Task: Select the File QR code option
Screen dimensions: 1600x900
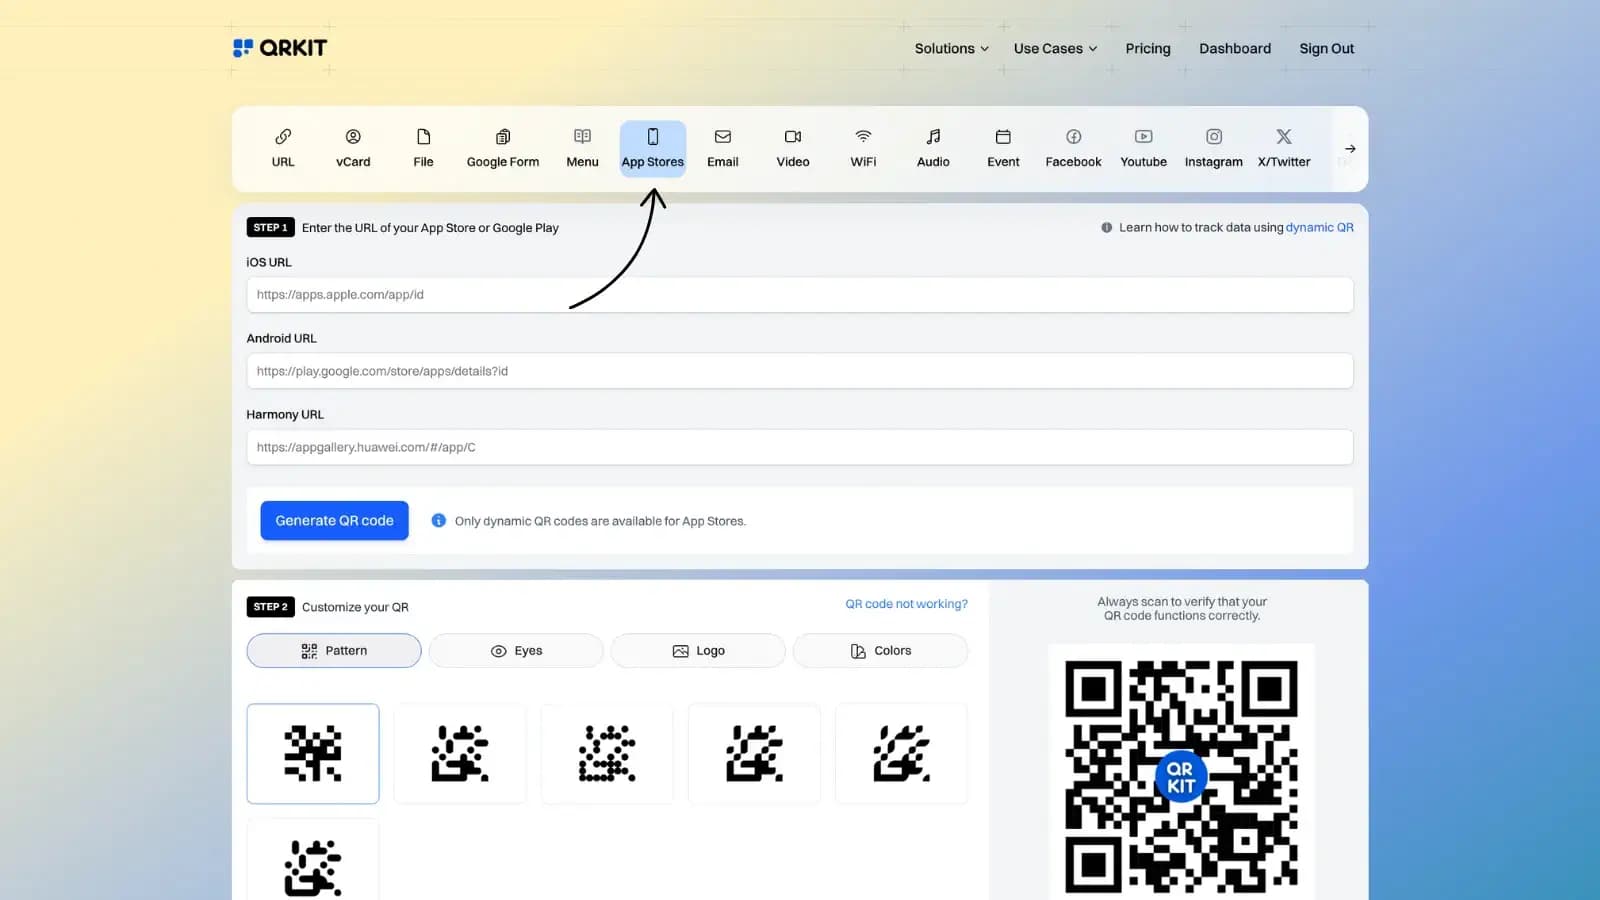Action: [423, 148]
